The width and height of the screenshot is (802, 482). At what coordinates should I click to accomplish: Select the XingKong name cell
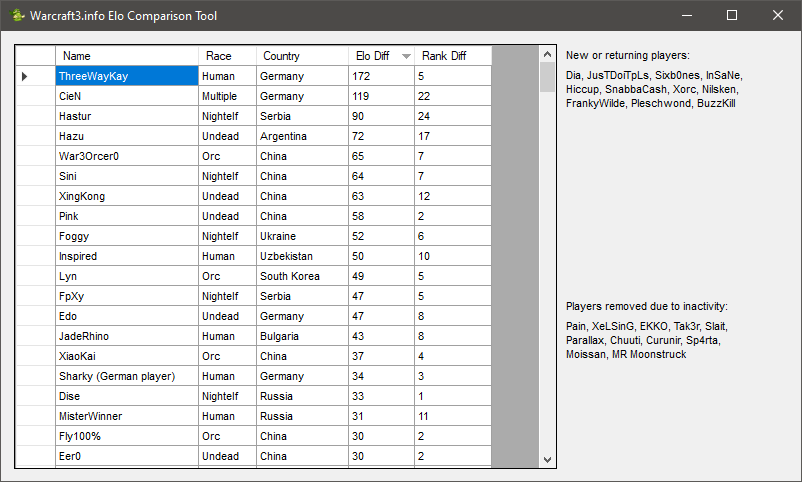tap(127, 196)
